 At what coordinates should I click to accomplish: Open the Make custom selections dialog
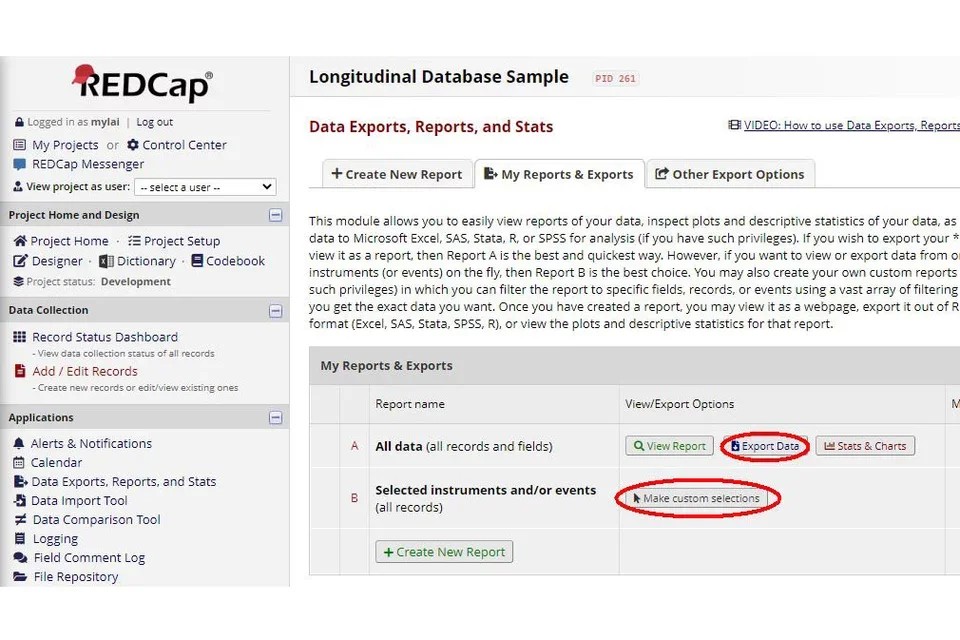[x=698, y=498]
